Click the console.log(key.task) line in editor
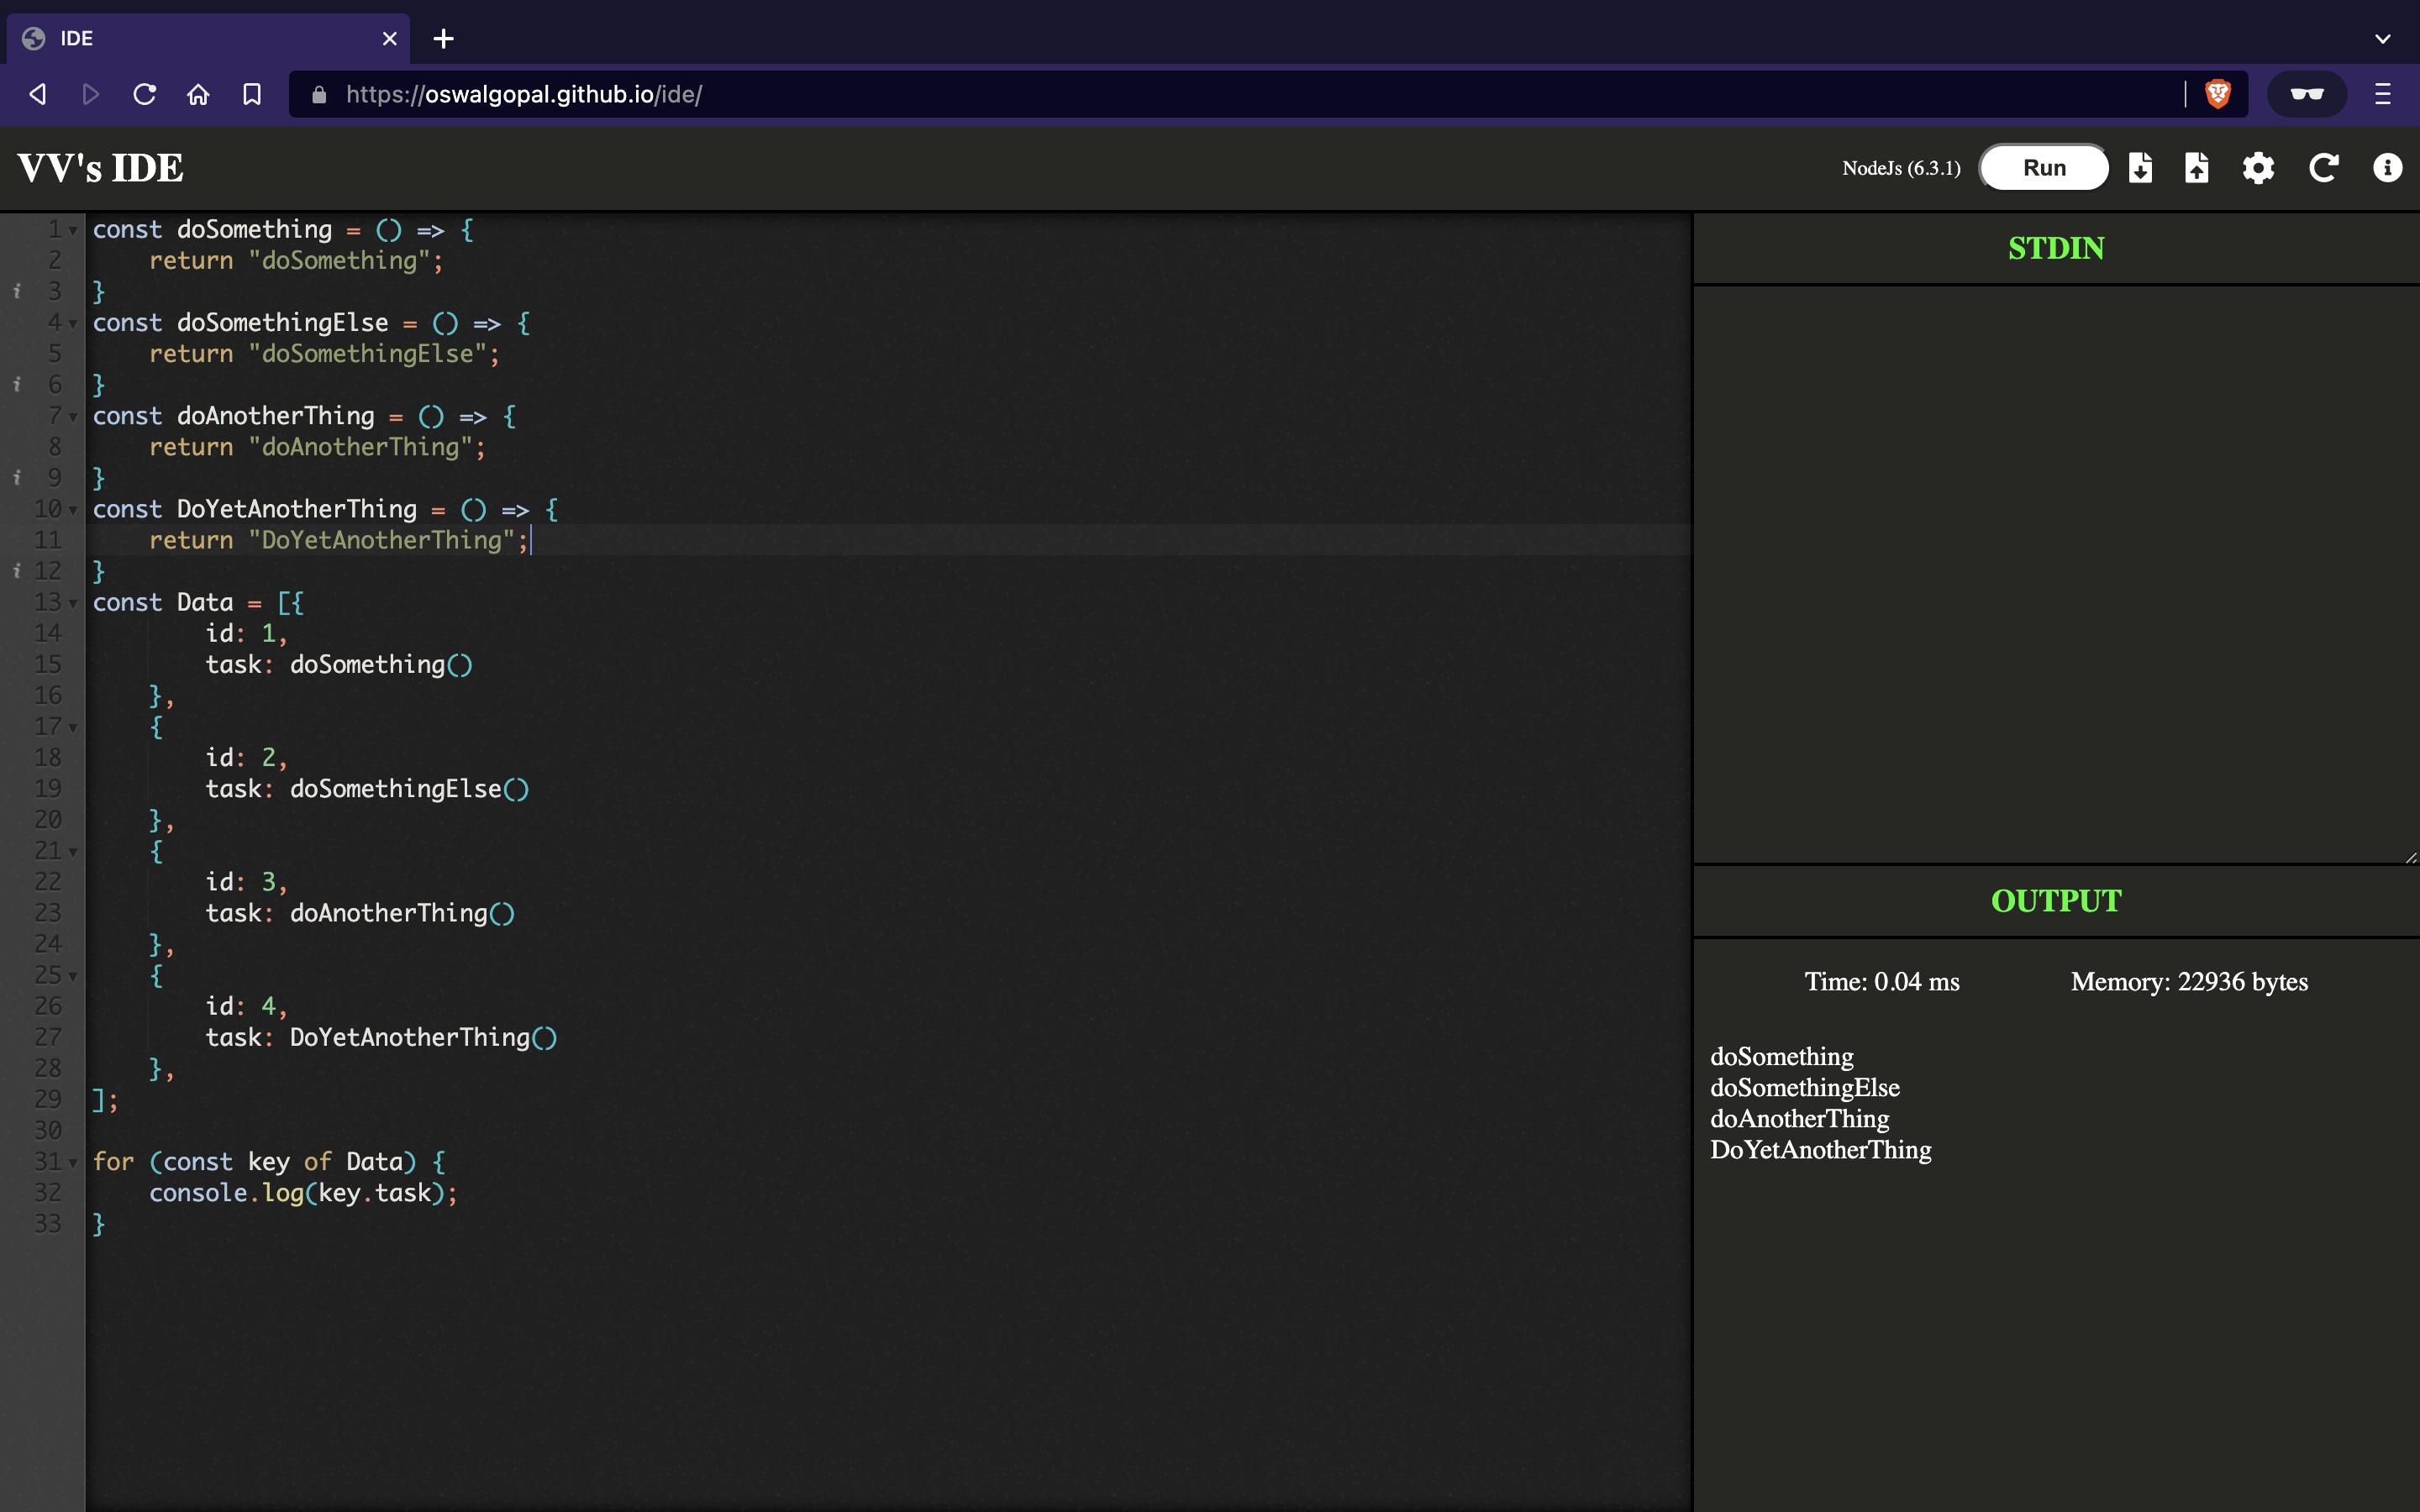2420x1512 pixels. (303, 1193)
